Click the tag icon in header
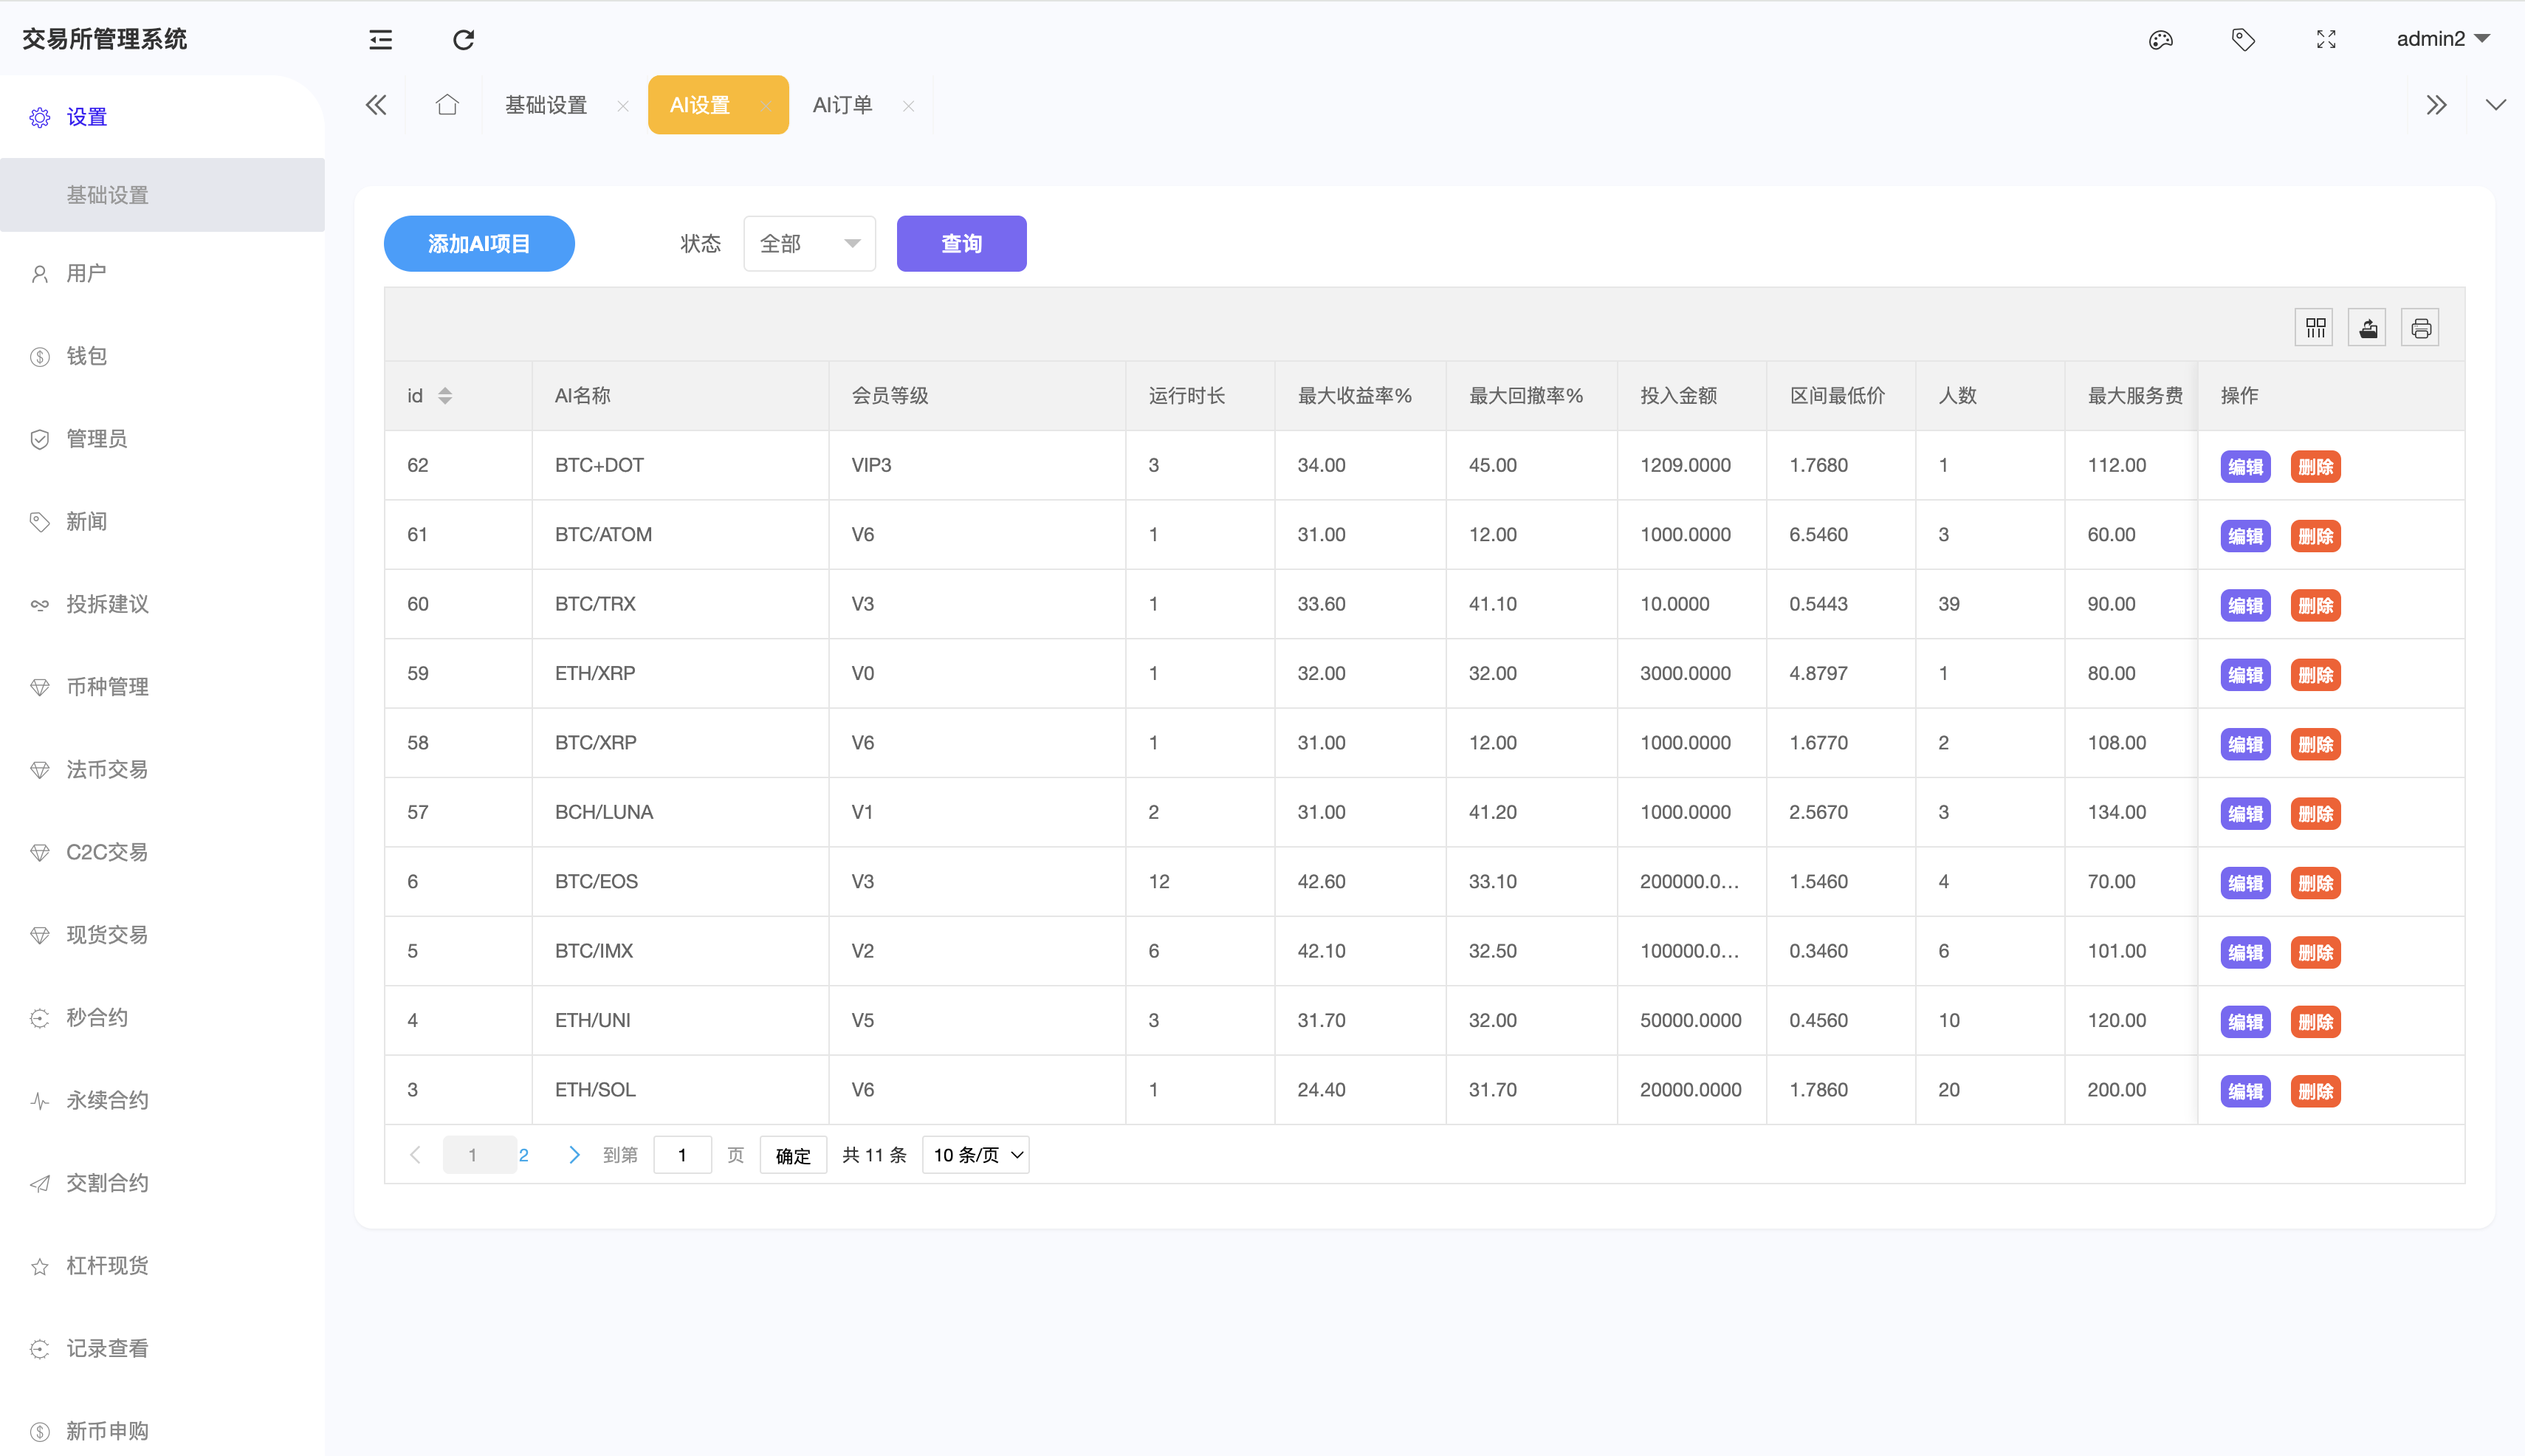Image resolution: width=2525 pixels, height=1456 pixels. pyautogui.click(x=2243, y=39)
